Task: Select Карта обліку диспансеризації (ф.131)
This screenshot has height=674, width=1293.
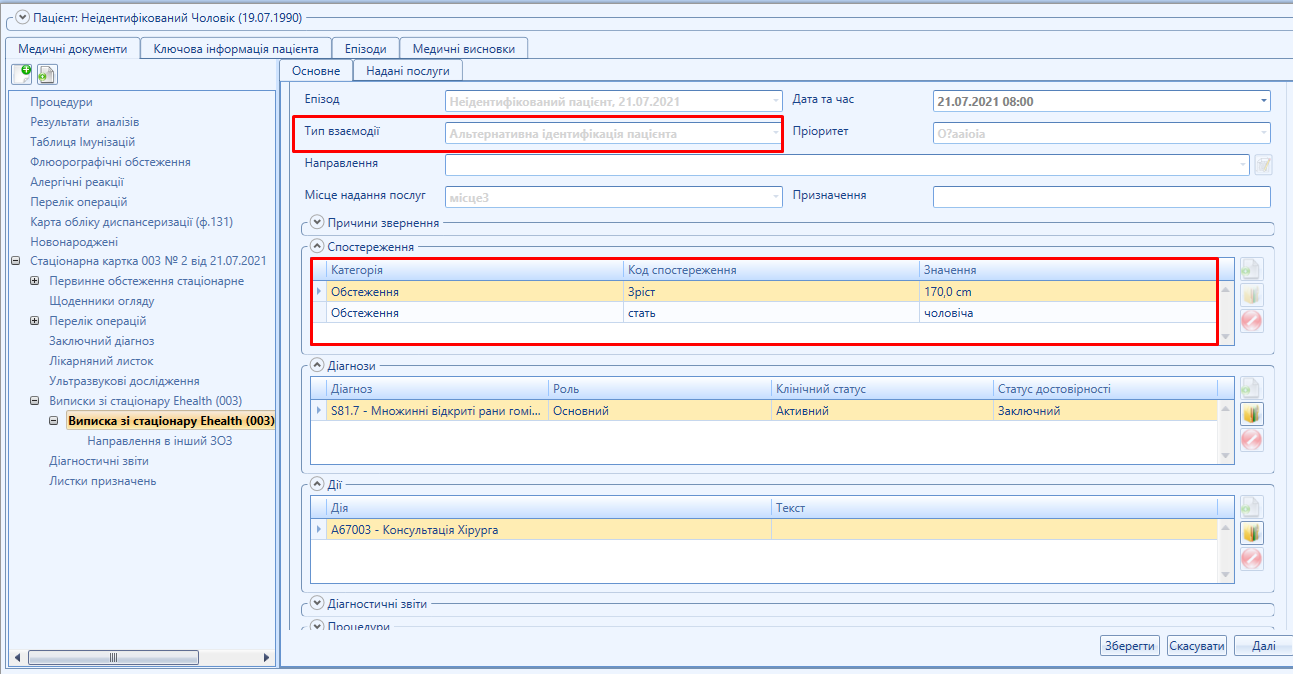Action: tap(131, 222)
